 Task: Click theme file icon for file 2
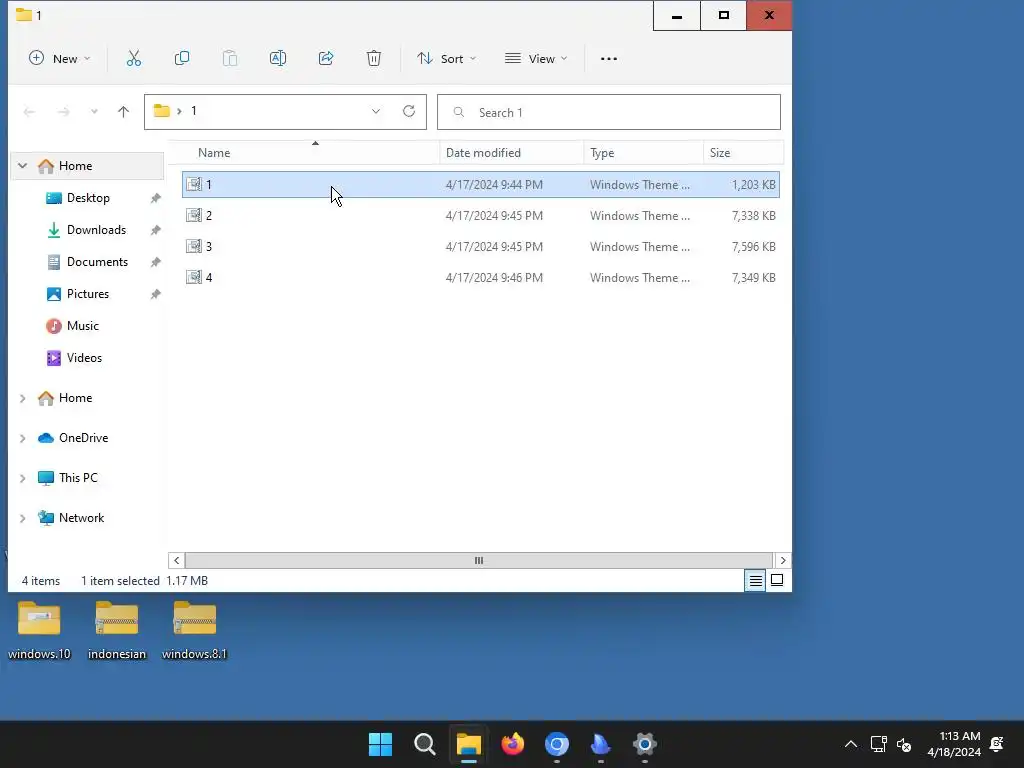click(194, 216)
